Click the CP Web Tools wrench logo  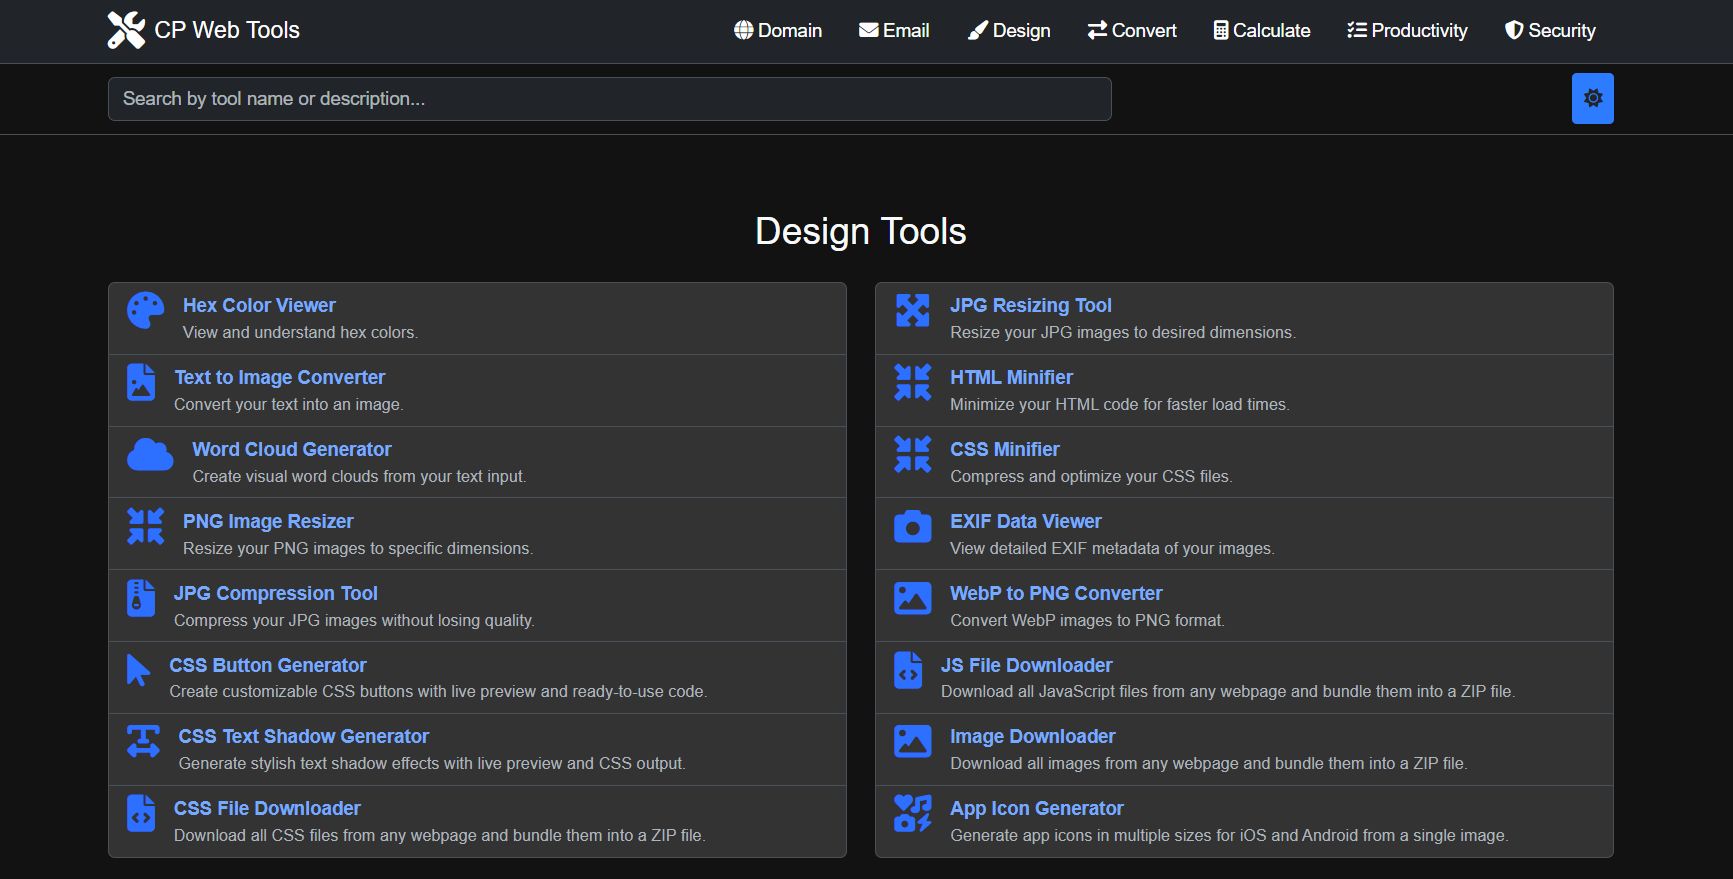tap(126, 30)
